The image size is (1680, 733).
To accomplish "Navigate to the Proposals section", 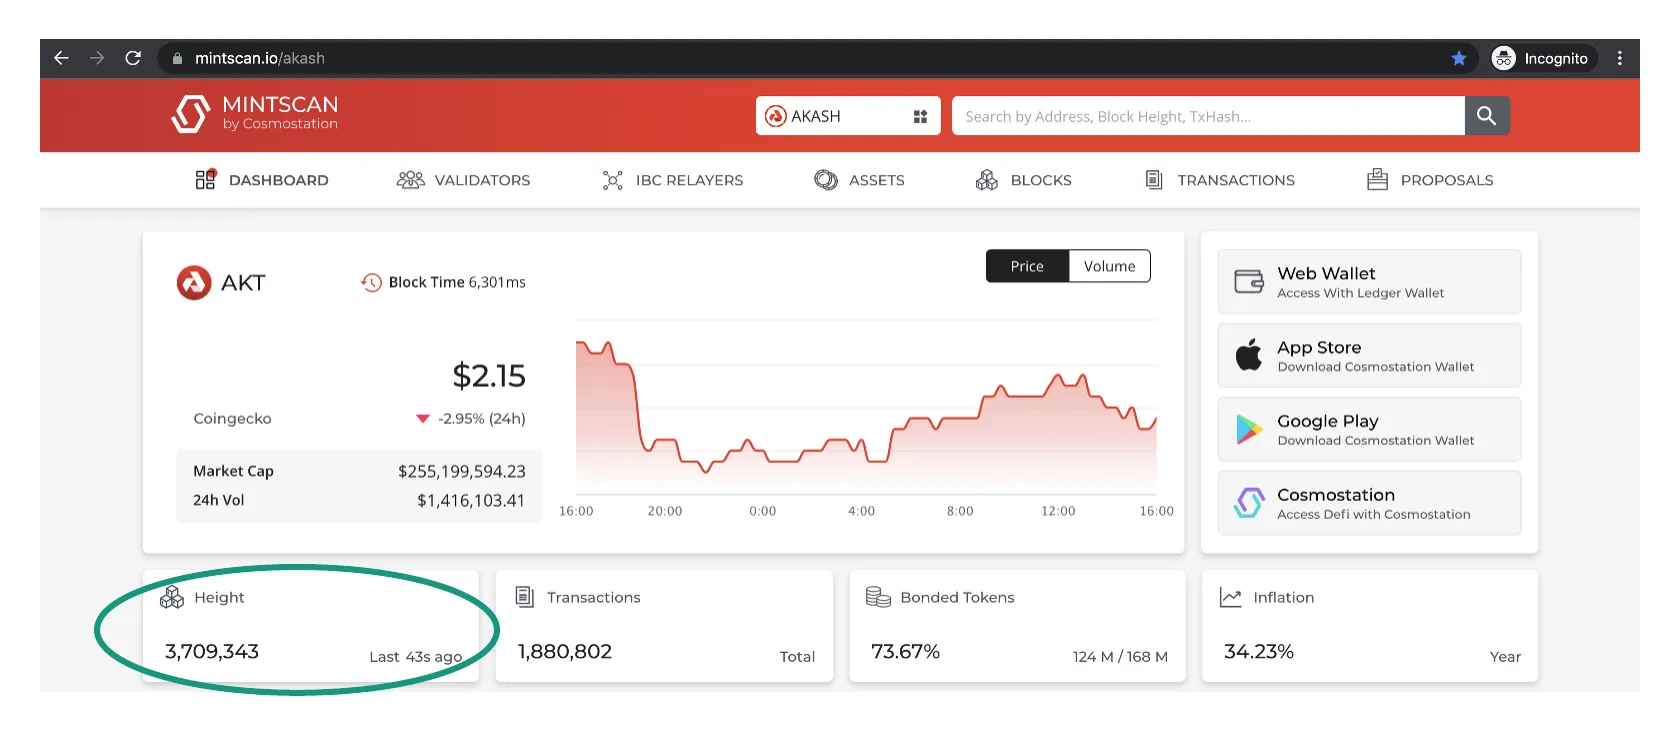I will 1430,180.
